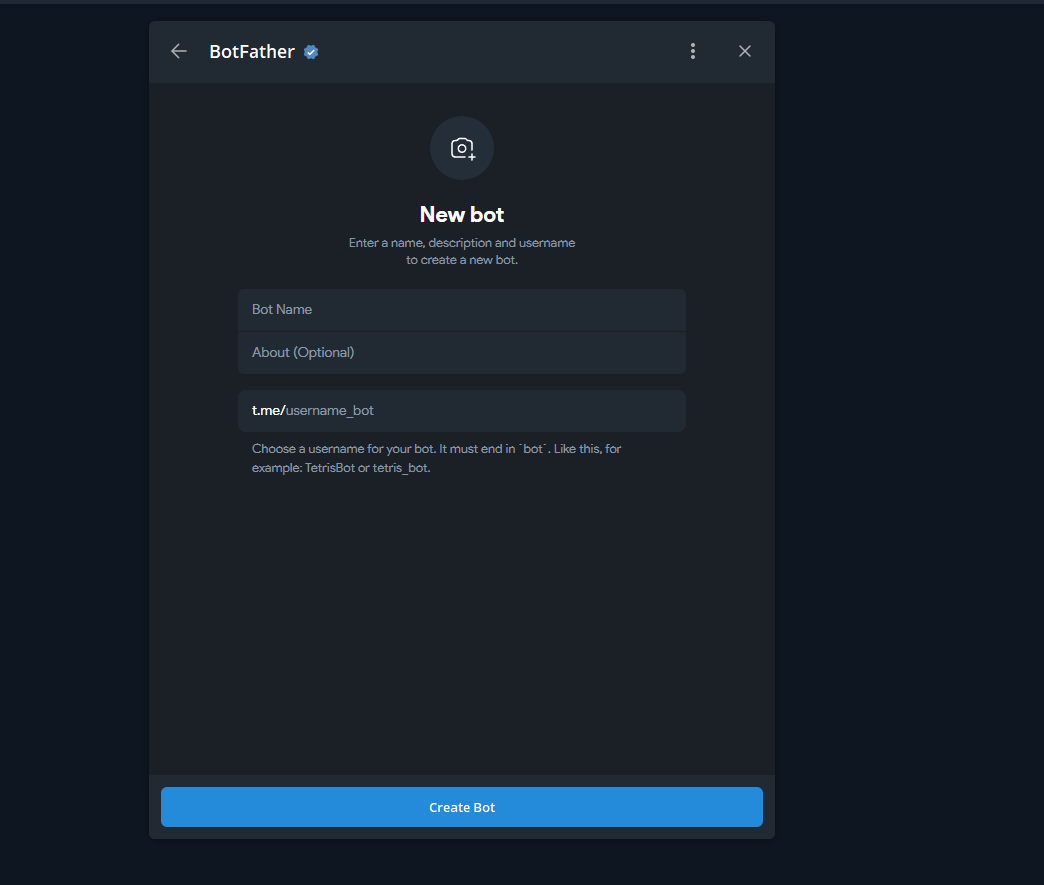Open the three-dot more options menu

pos(692,51)
